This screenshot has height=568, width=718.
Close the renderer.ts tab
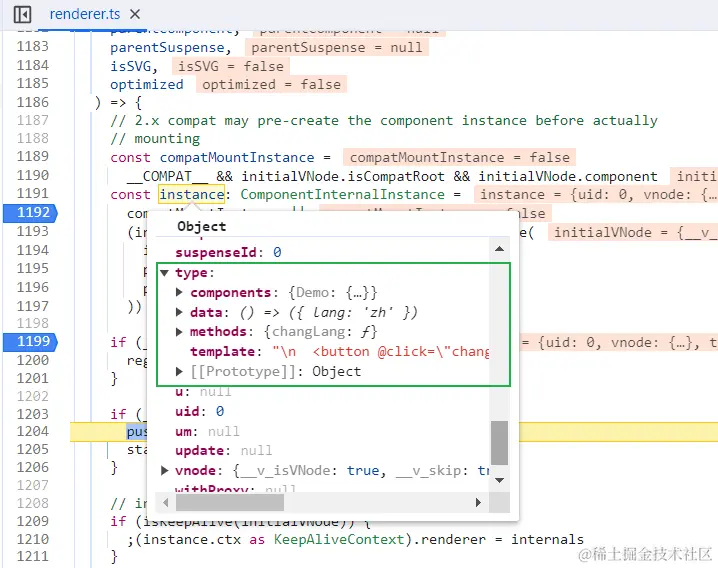coord(135,14)
